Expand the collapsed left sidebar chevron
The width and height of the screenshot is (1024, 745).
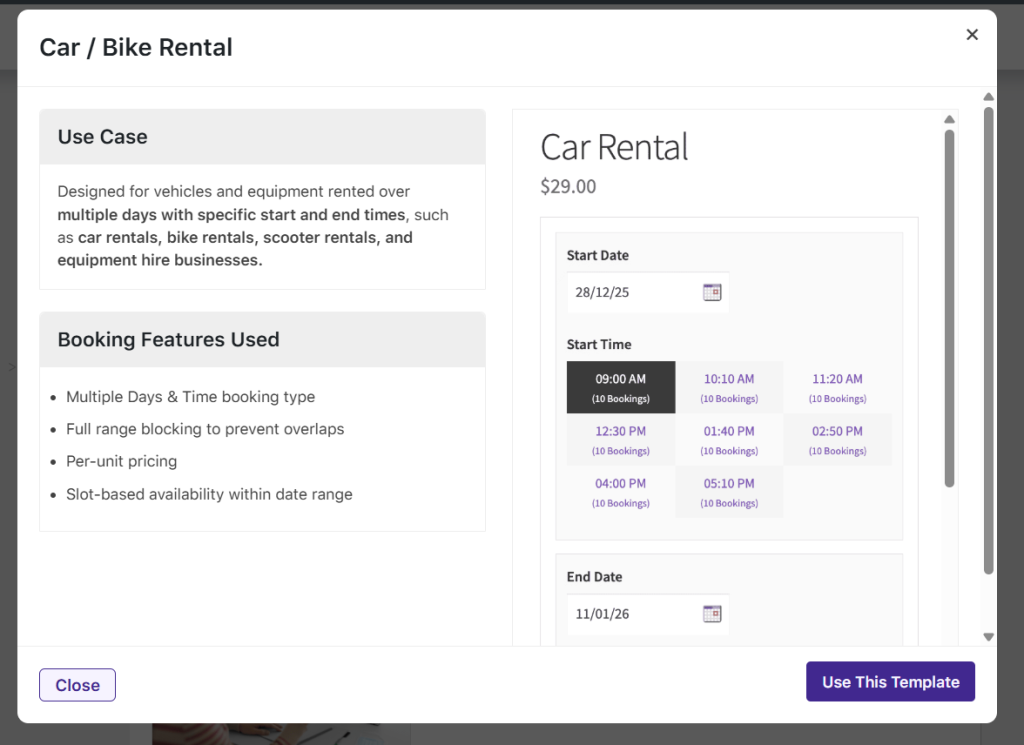11,367
